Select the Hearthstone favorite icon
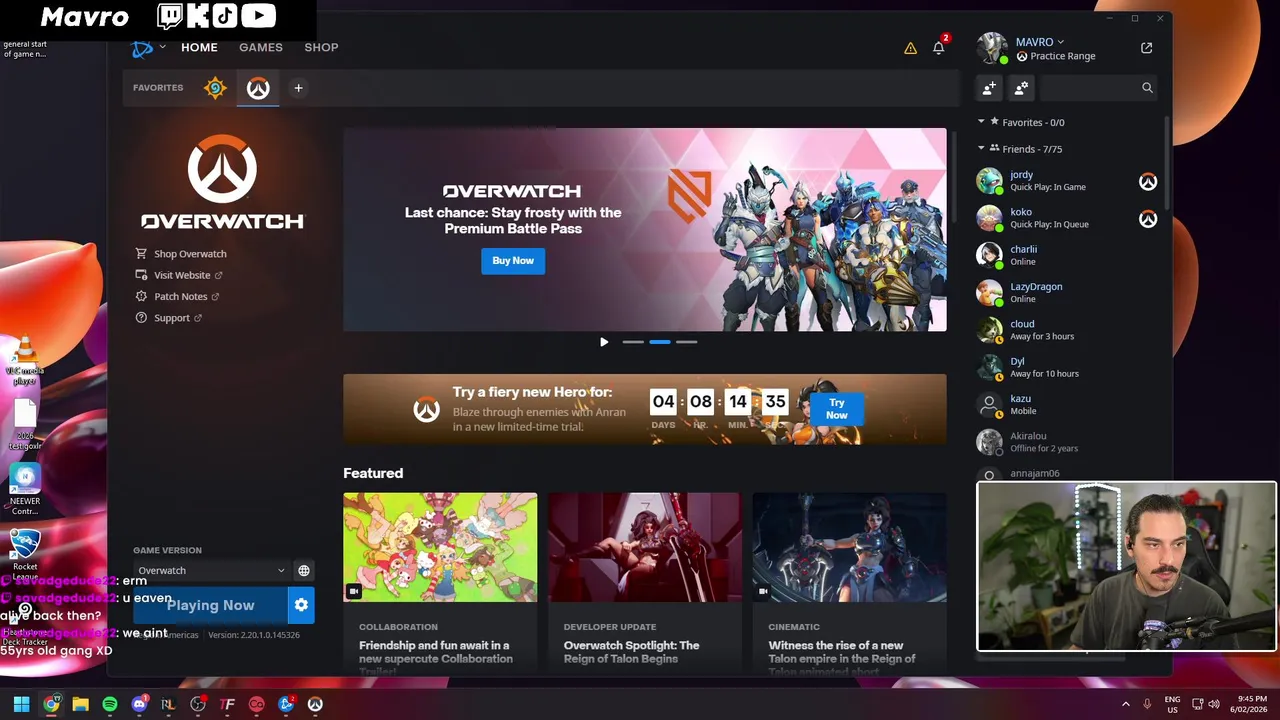The image size is (1280, 720). (x=215, y=88)
